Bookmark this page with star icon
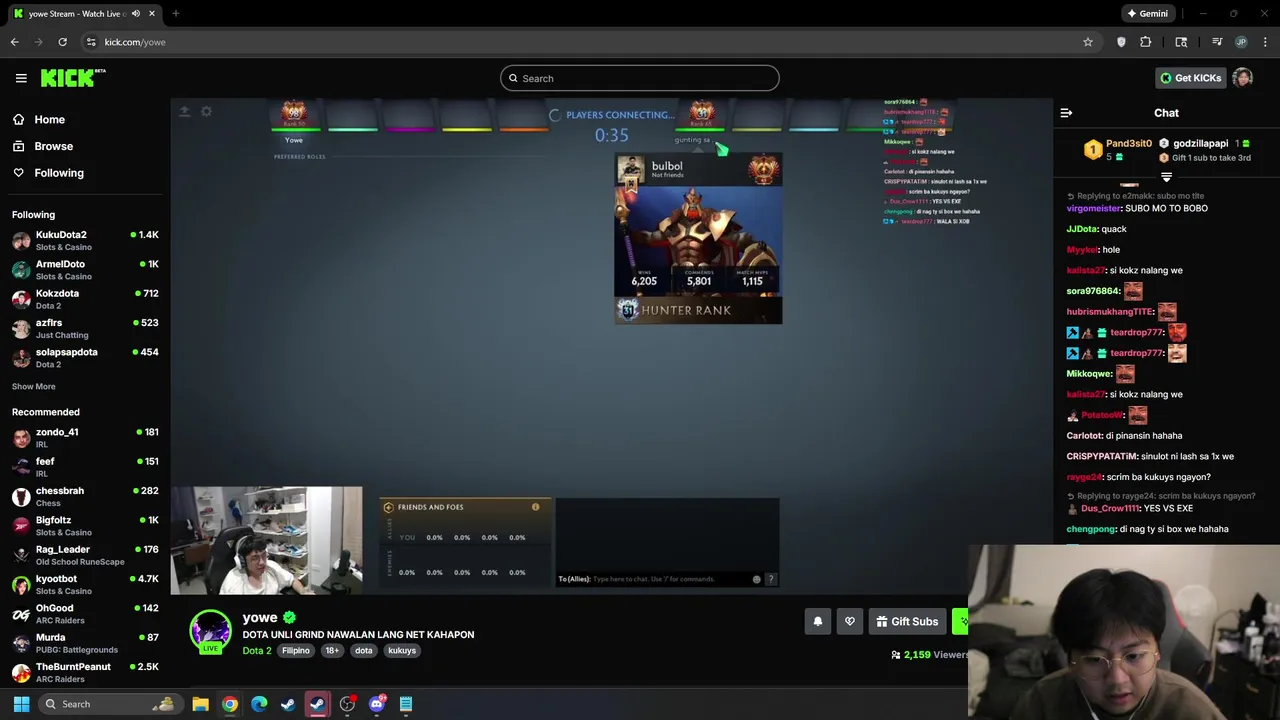The image size is (1280, 720). (x=1088, y=42)
